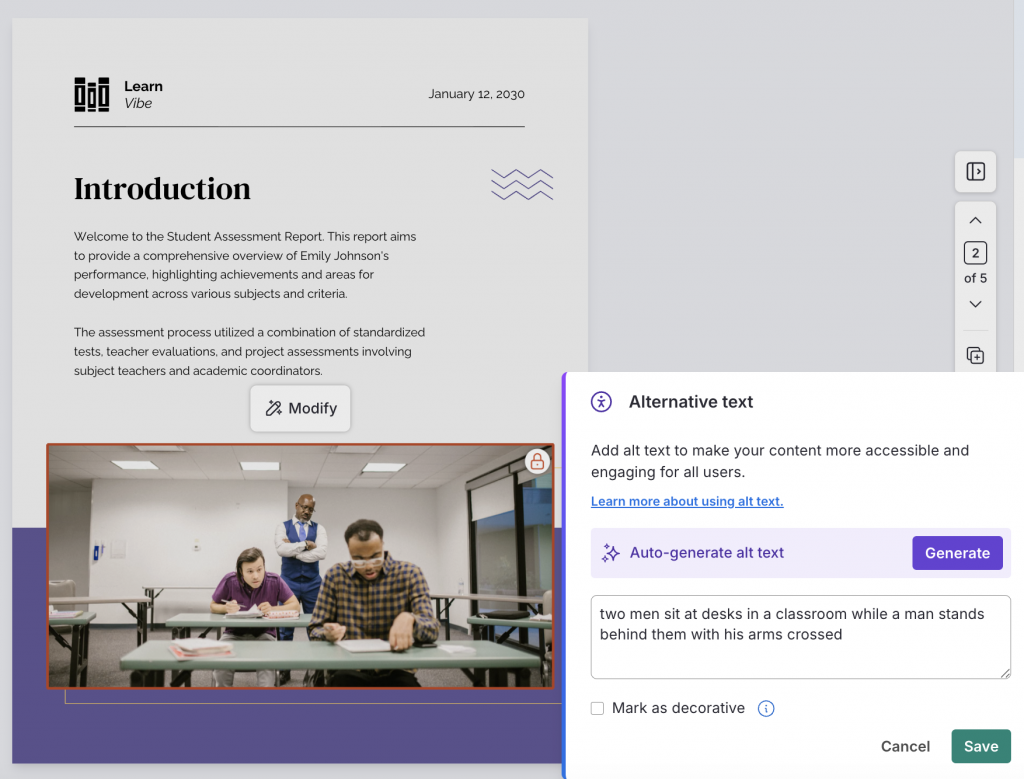Click the lock icon on the image
Screen dimensions: 1024x779
point(537,462)
